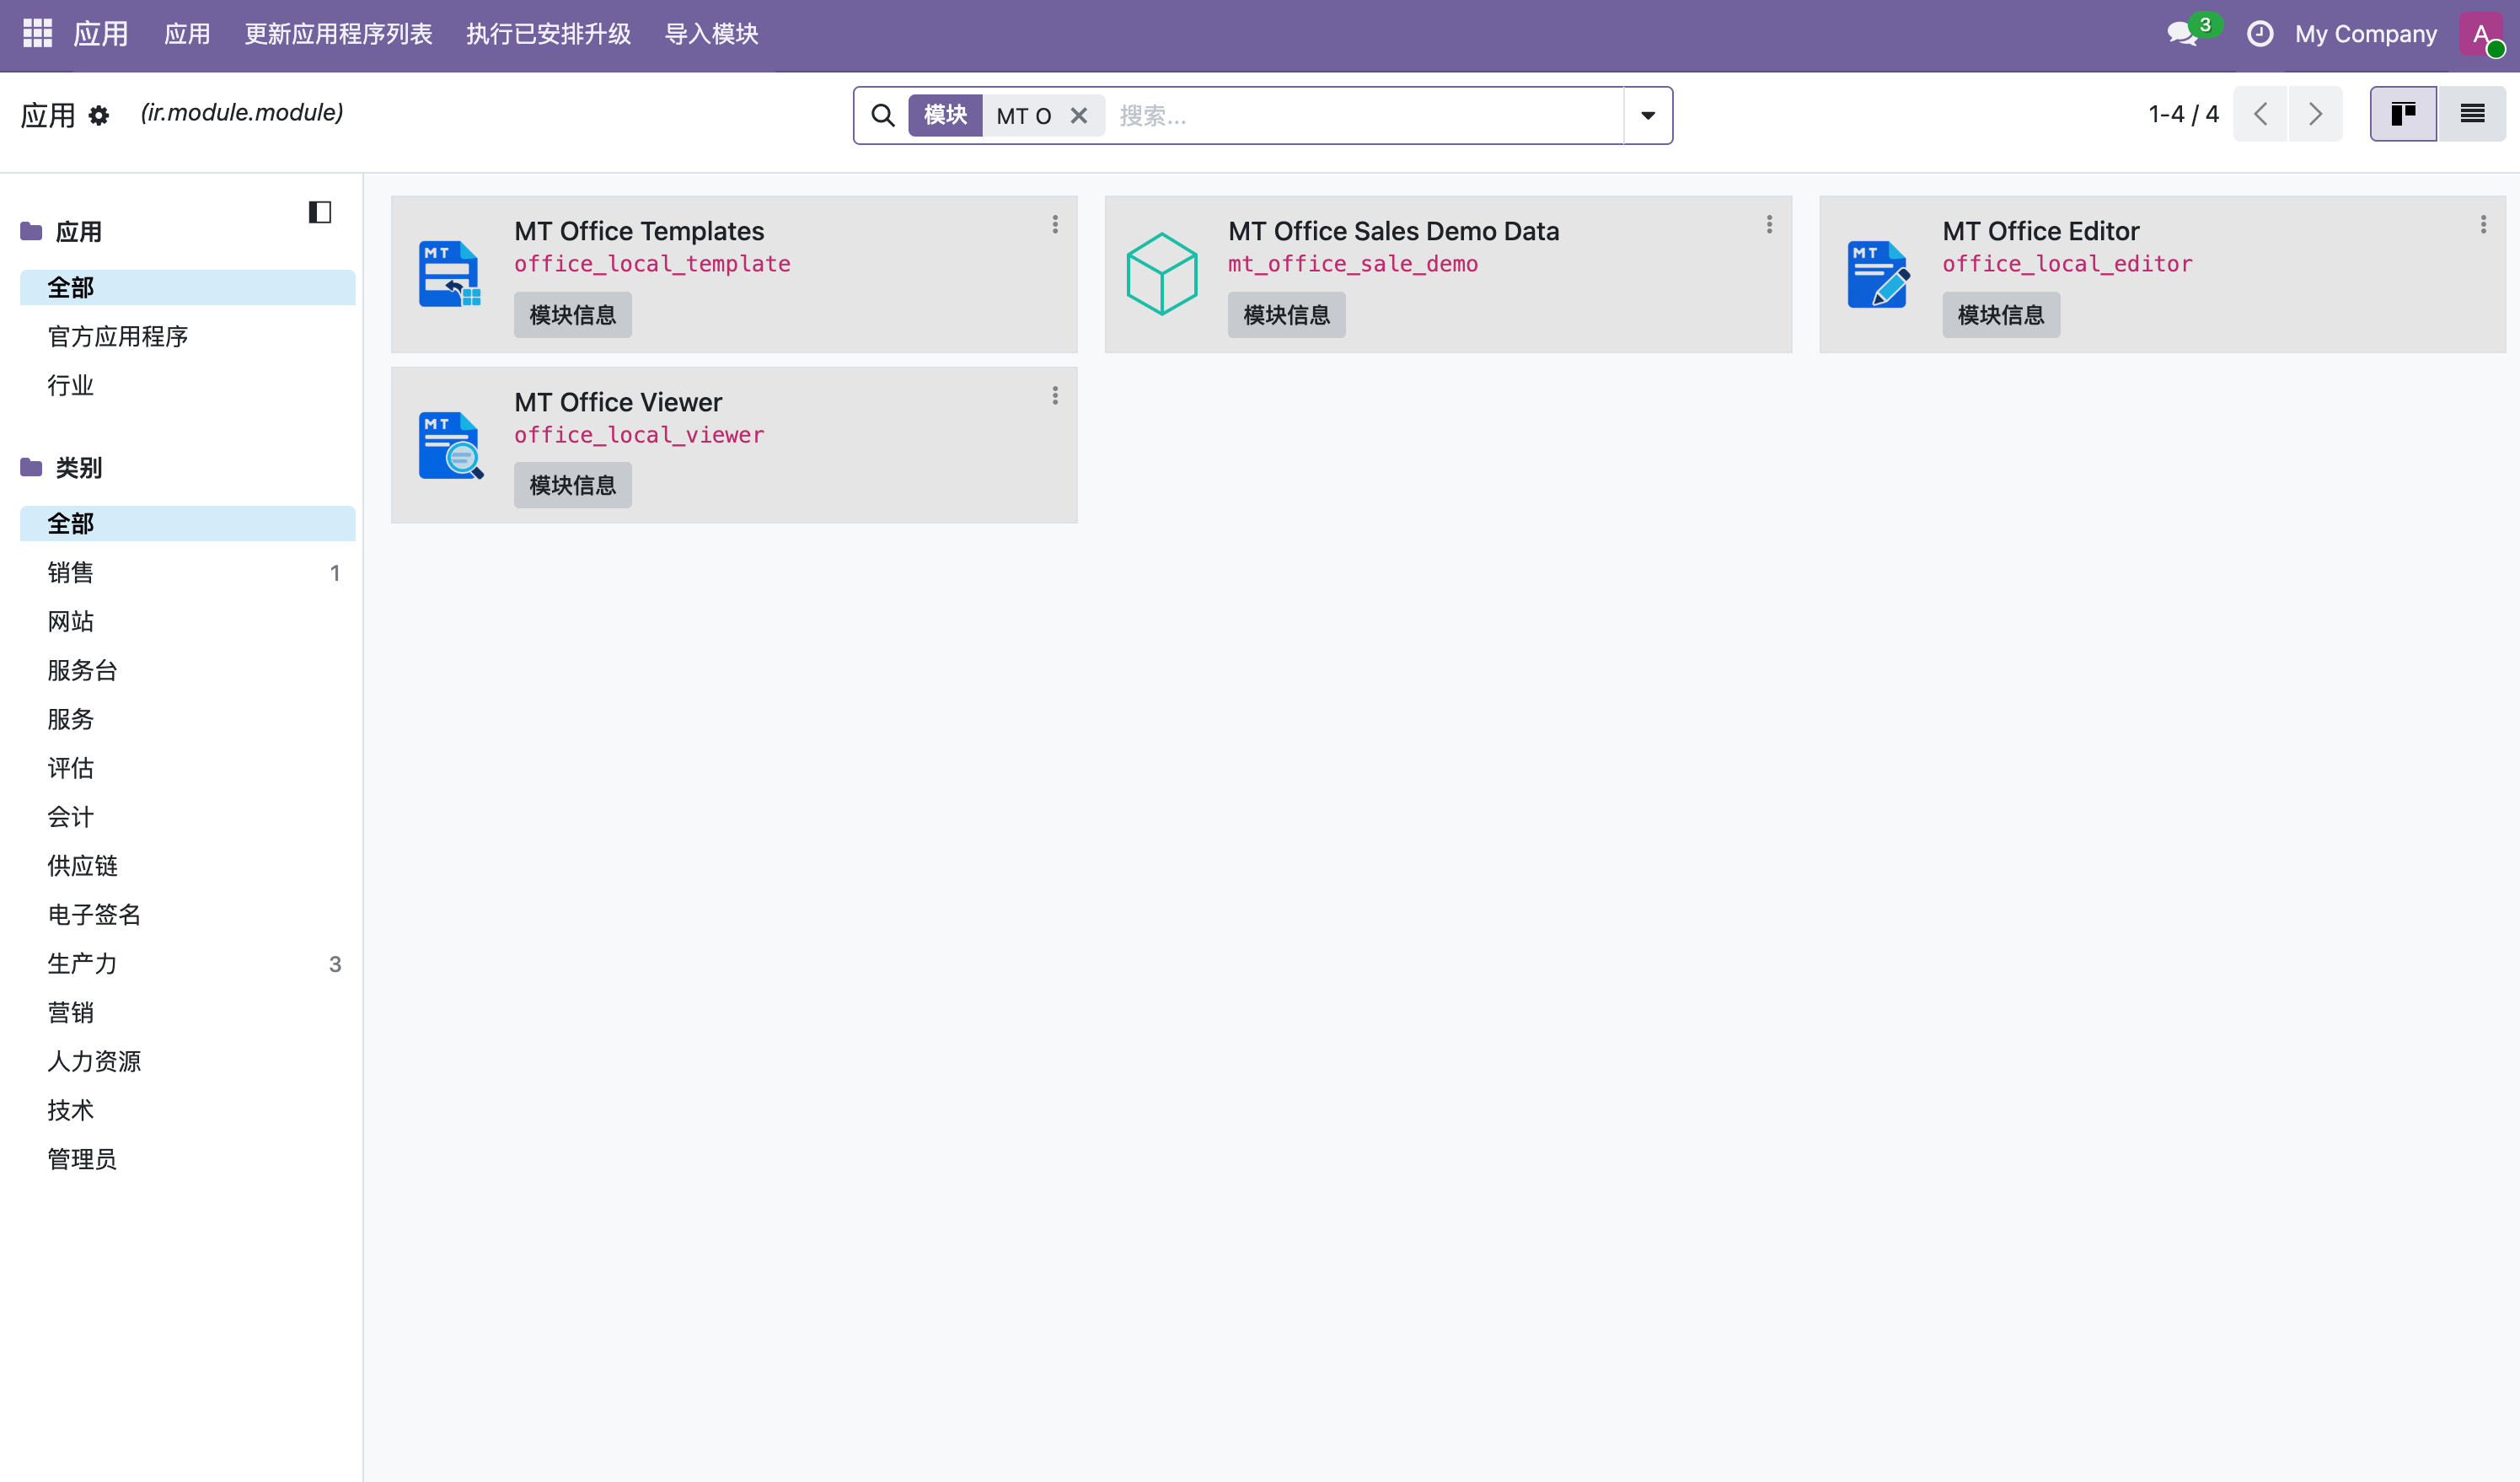Open the 导入模块 menu item
The width and height of the screenshot is (2520, 1482).
(711, 33)
